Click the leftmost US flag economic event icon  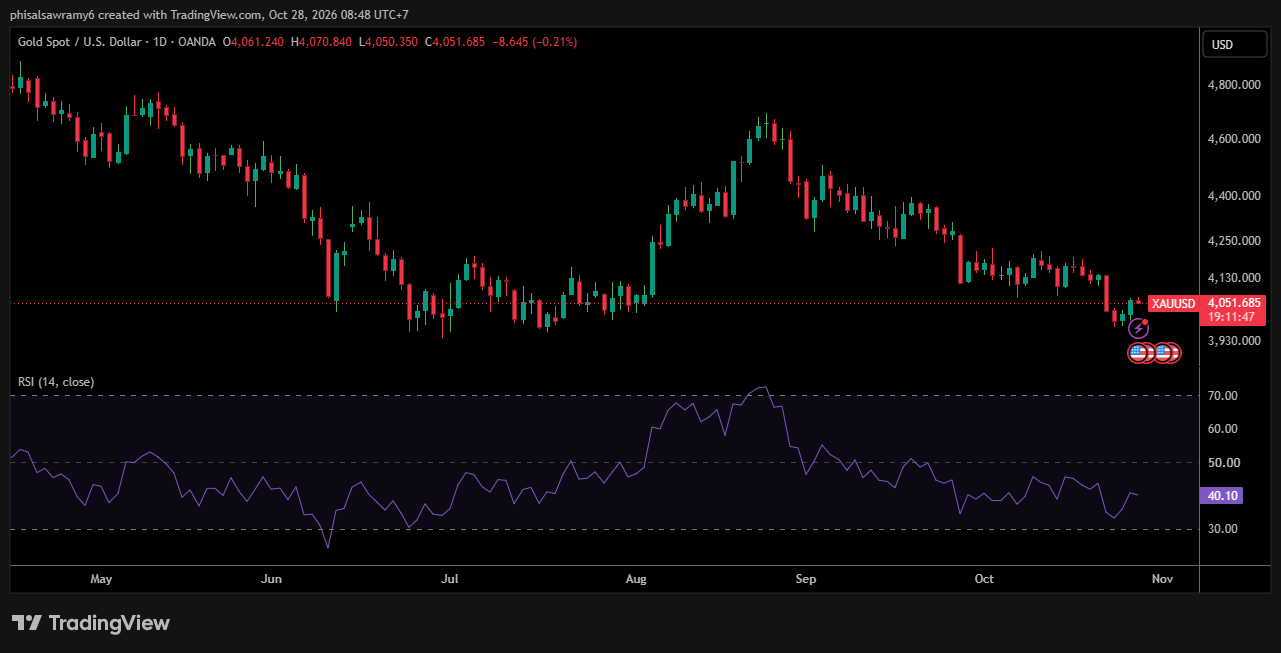[x=1138, y=352]
